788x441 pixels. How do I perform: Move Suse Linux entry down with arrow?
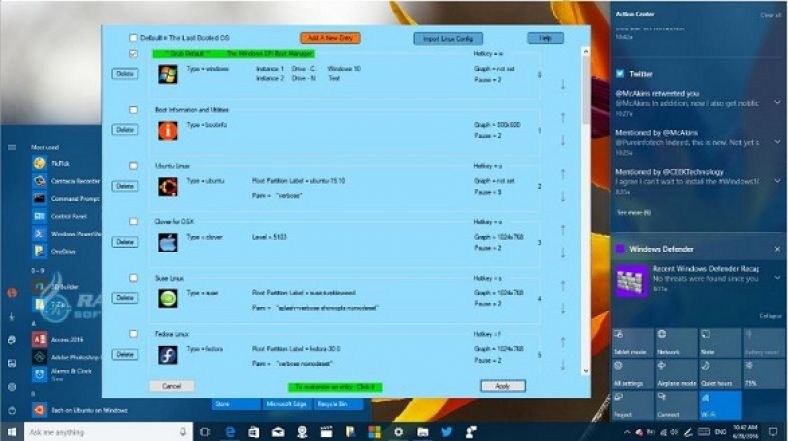563,309
